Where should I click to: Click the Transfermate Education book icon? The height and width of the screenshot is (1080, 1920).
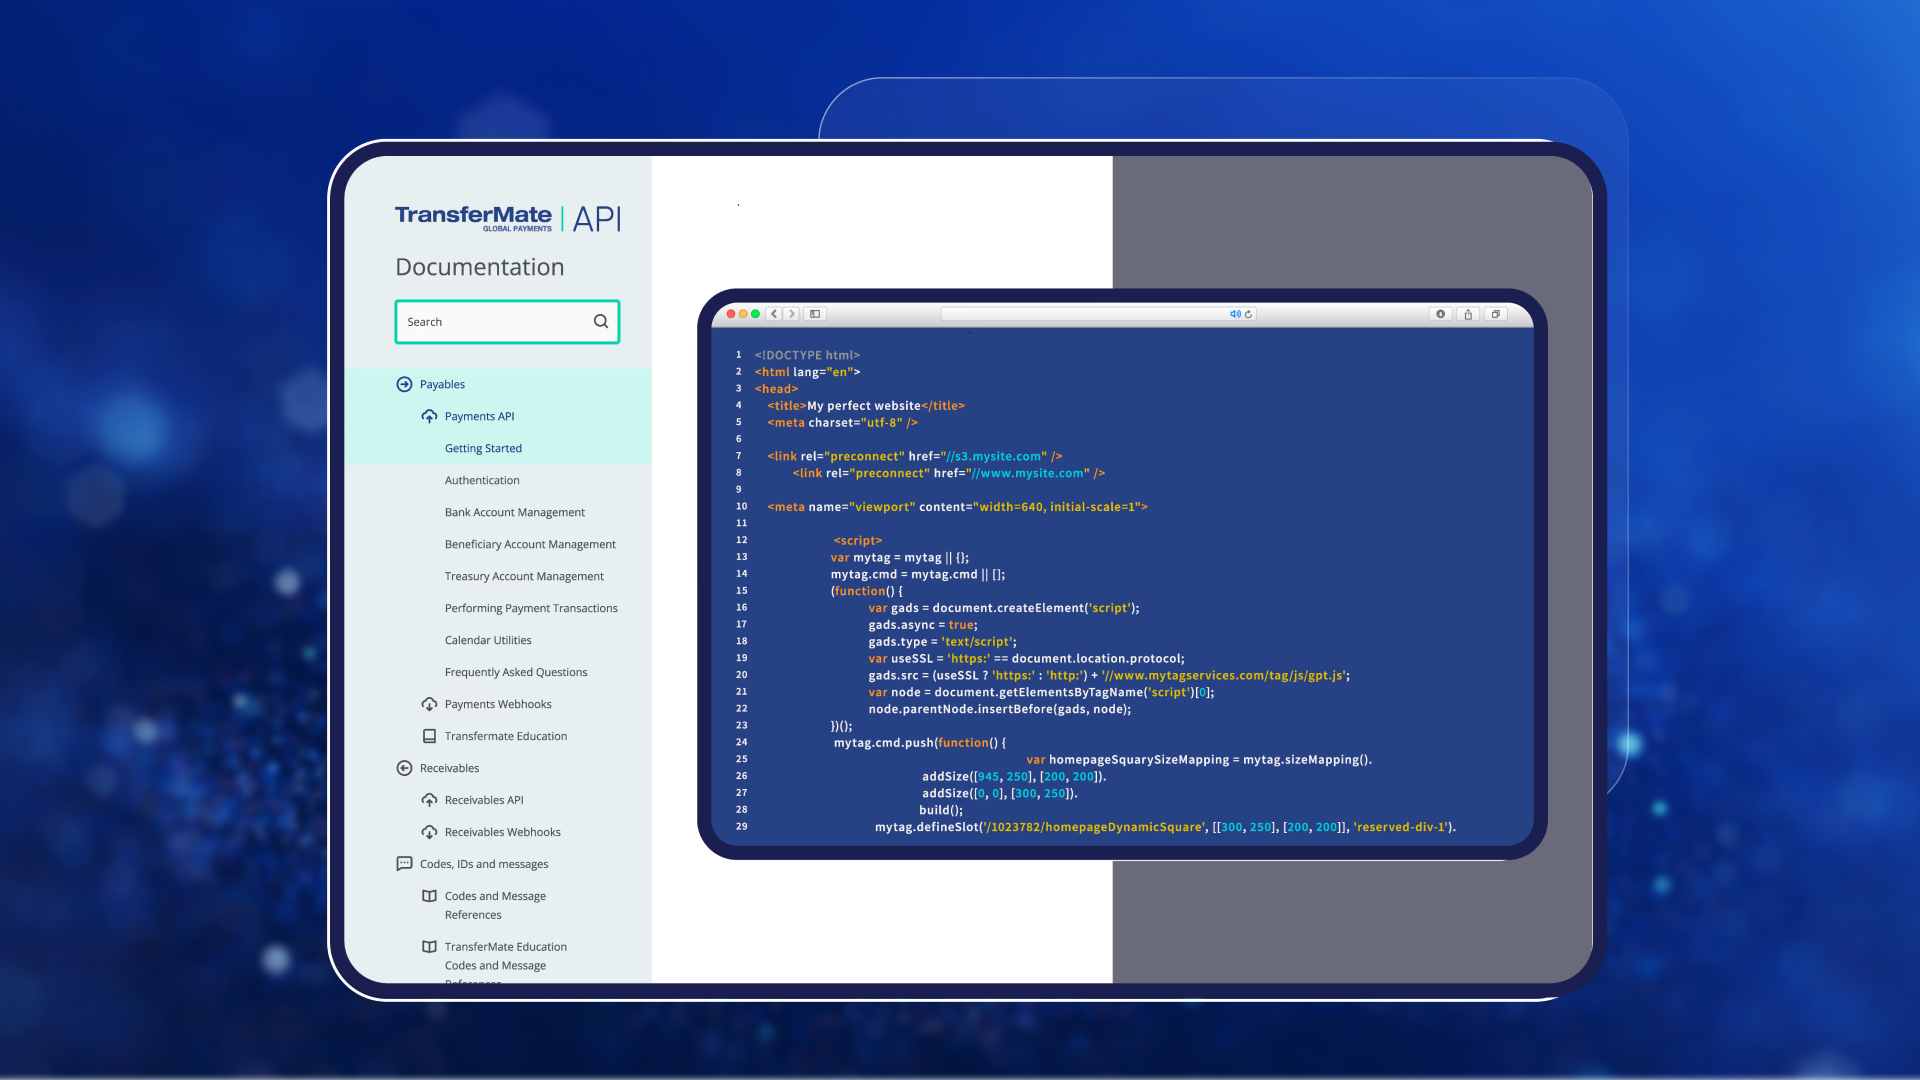click(x=429, y=736)
